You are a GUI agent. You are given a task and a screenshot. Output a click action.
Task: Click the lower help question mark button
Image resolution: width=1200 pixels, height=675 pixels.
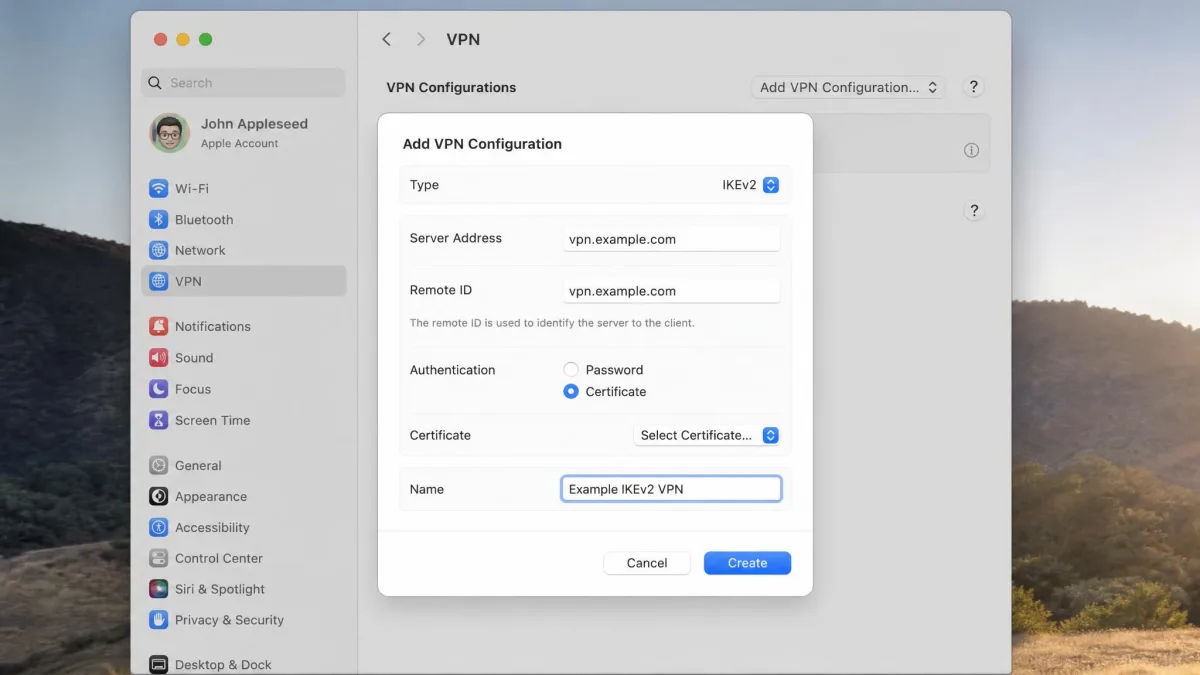(x=974, y=211)
